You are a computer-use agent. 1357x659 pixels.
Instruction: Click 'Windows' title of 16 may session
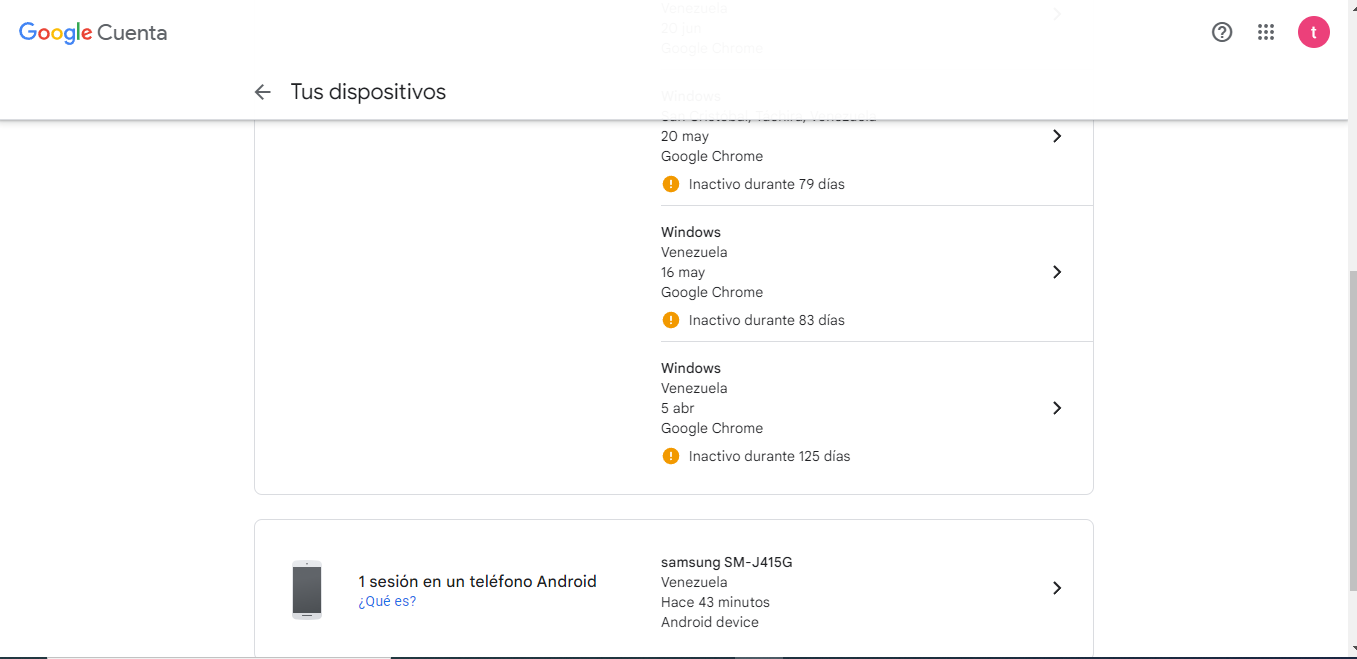(691, 232)
